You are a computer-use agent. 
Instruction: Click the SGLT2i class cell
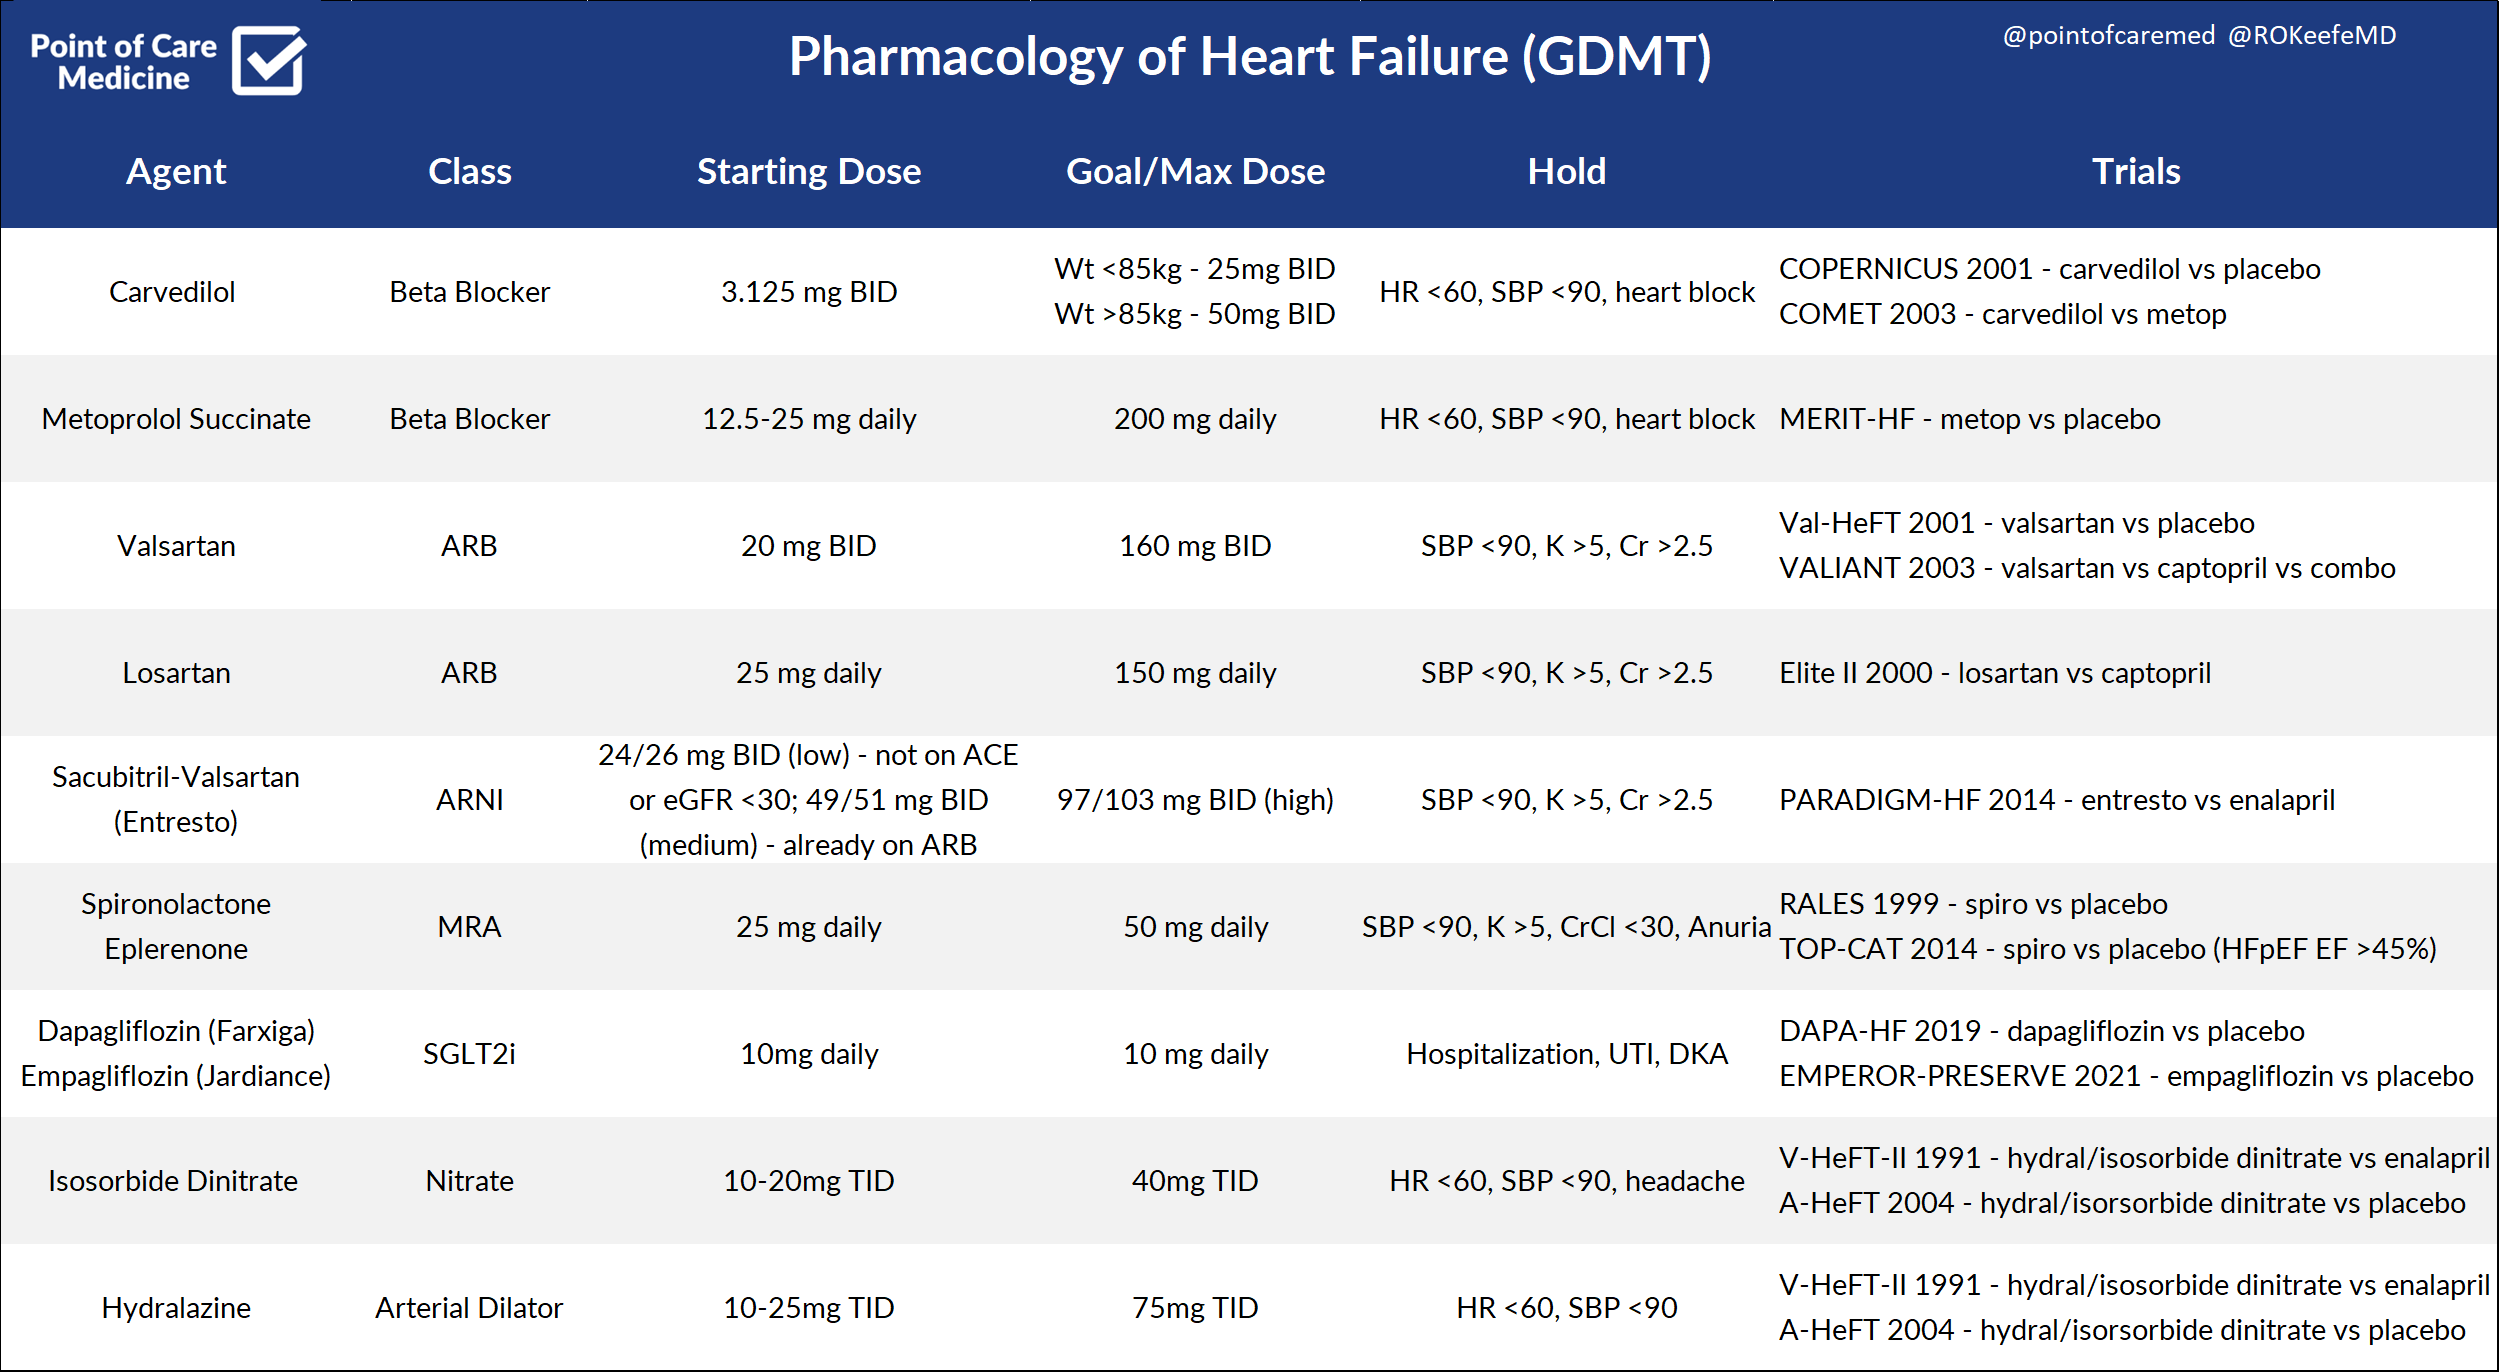(469, 1054)
